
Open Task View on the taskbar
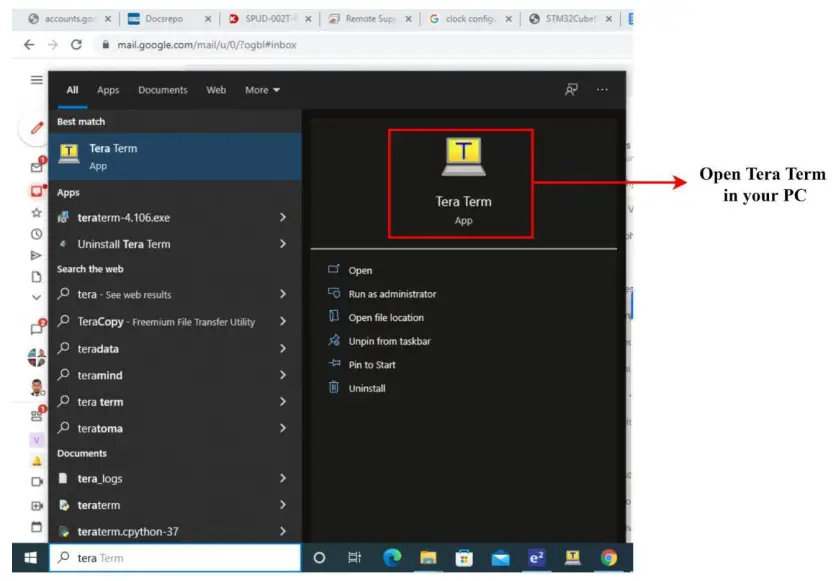(x=355, y=558)
